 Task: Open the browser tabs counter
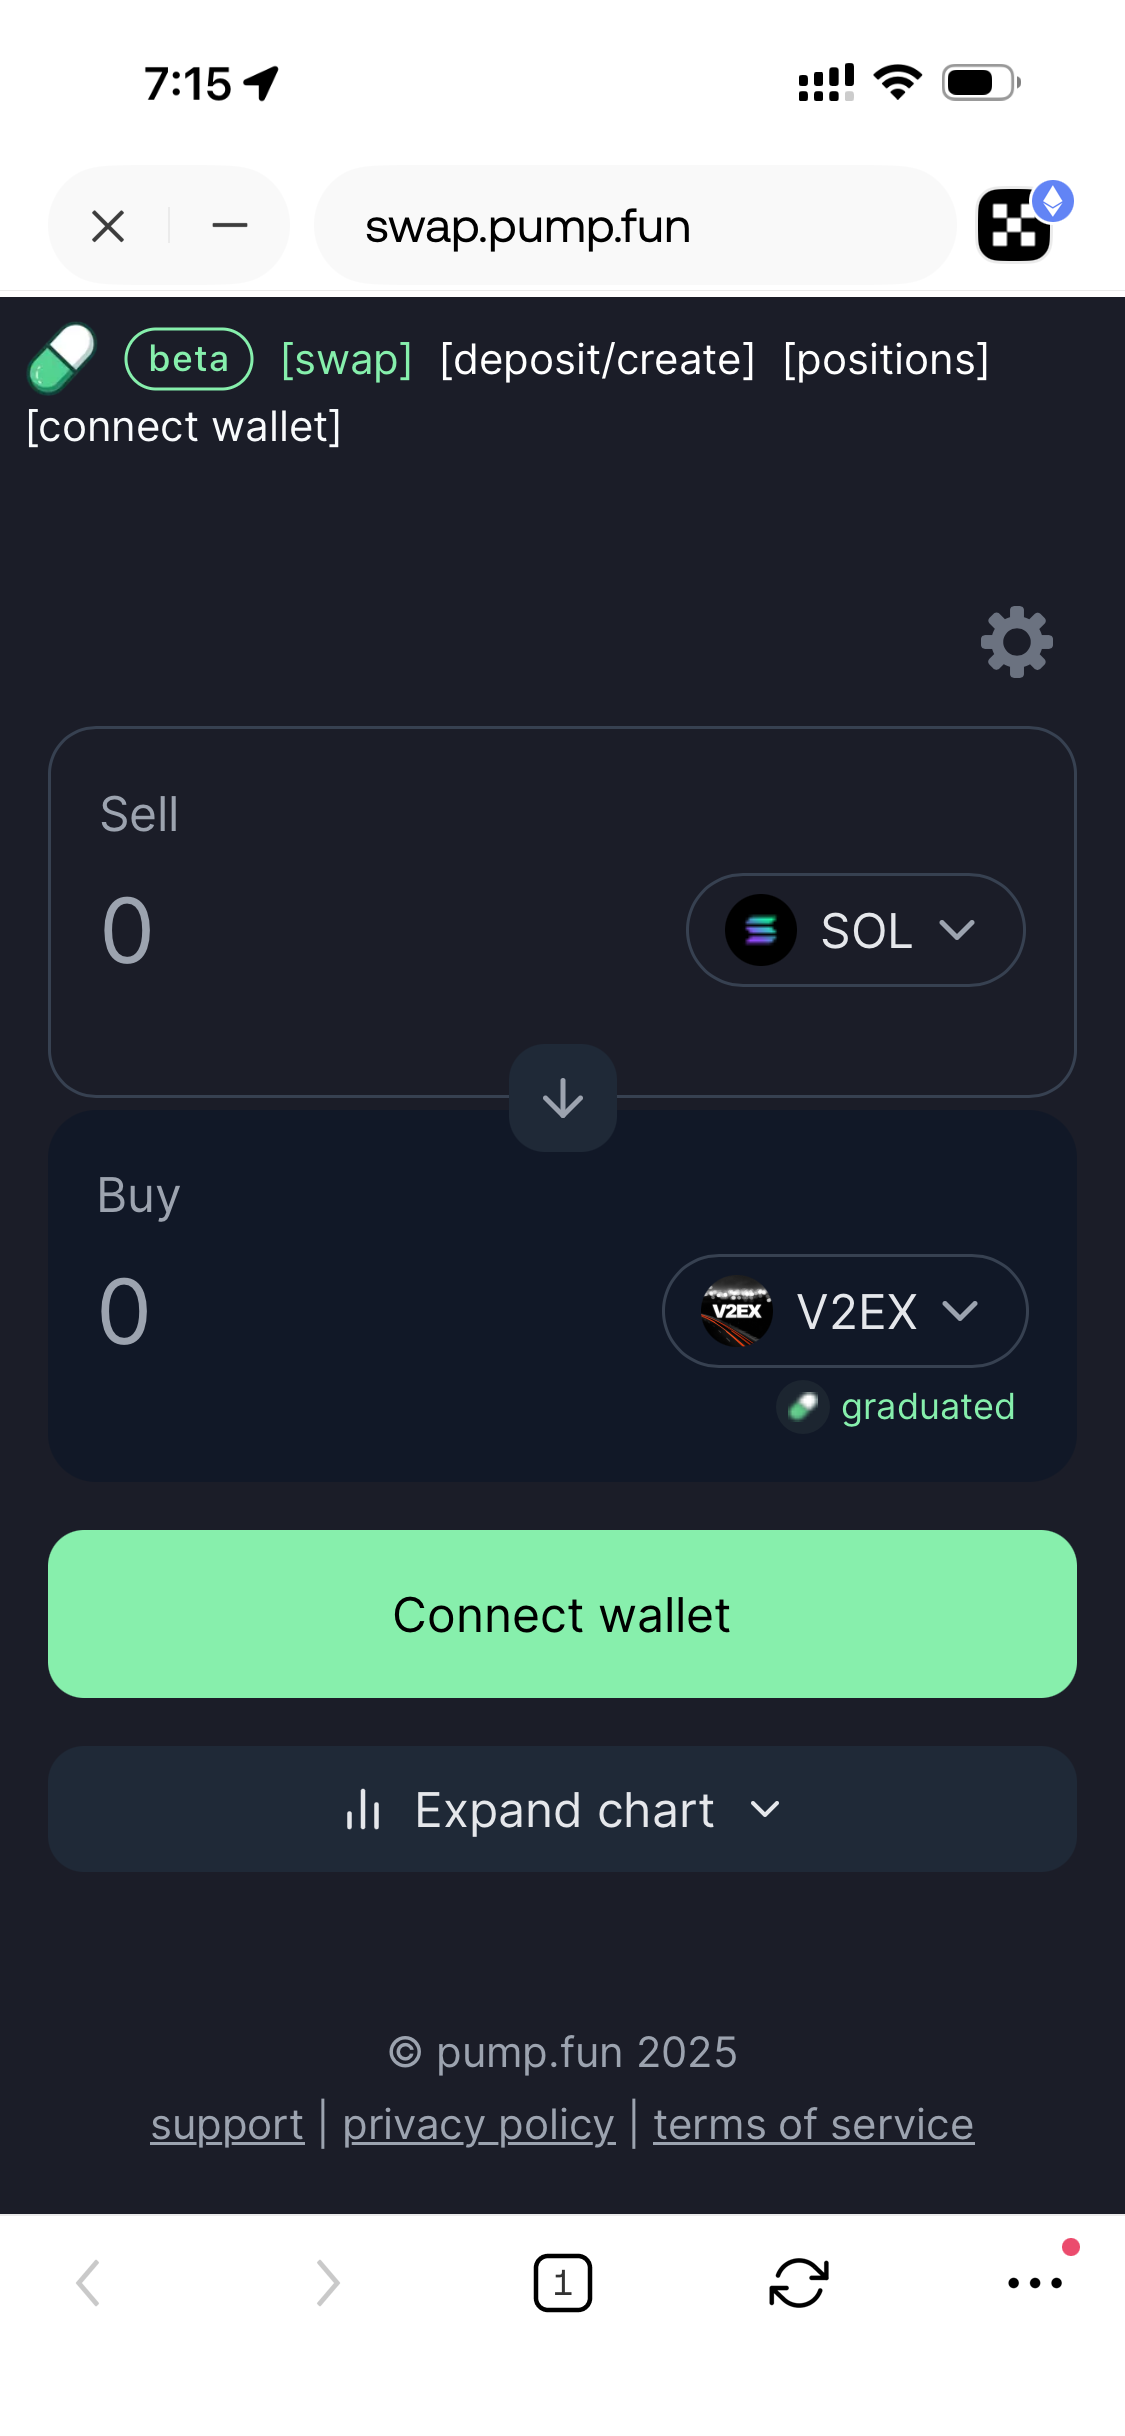[562, 2283]
